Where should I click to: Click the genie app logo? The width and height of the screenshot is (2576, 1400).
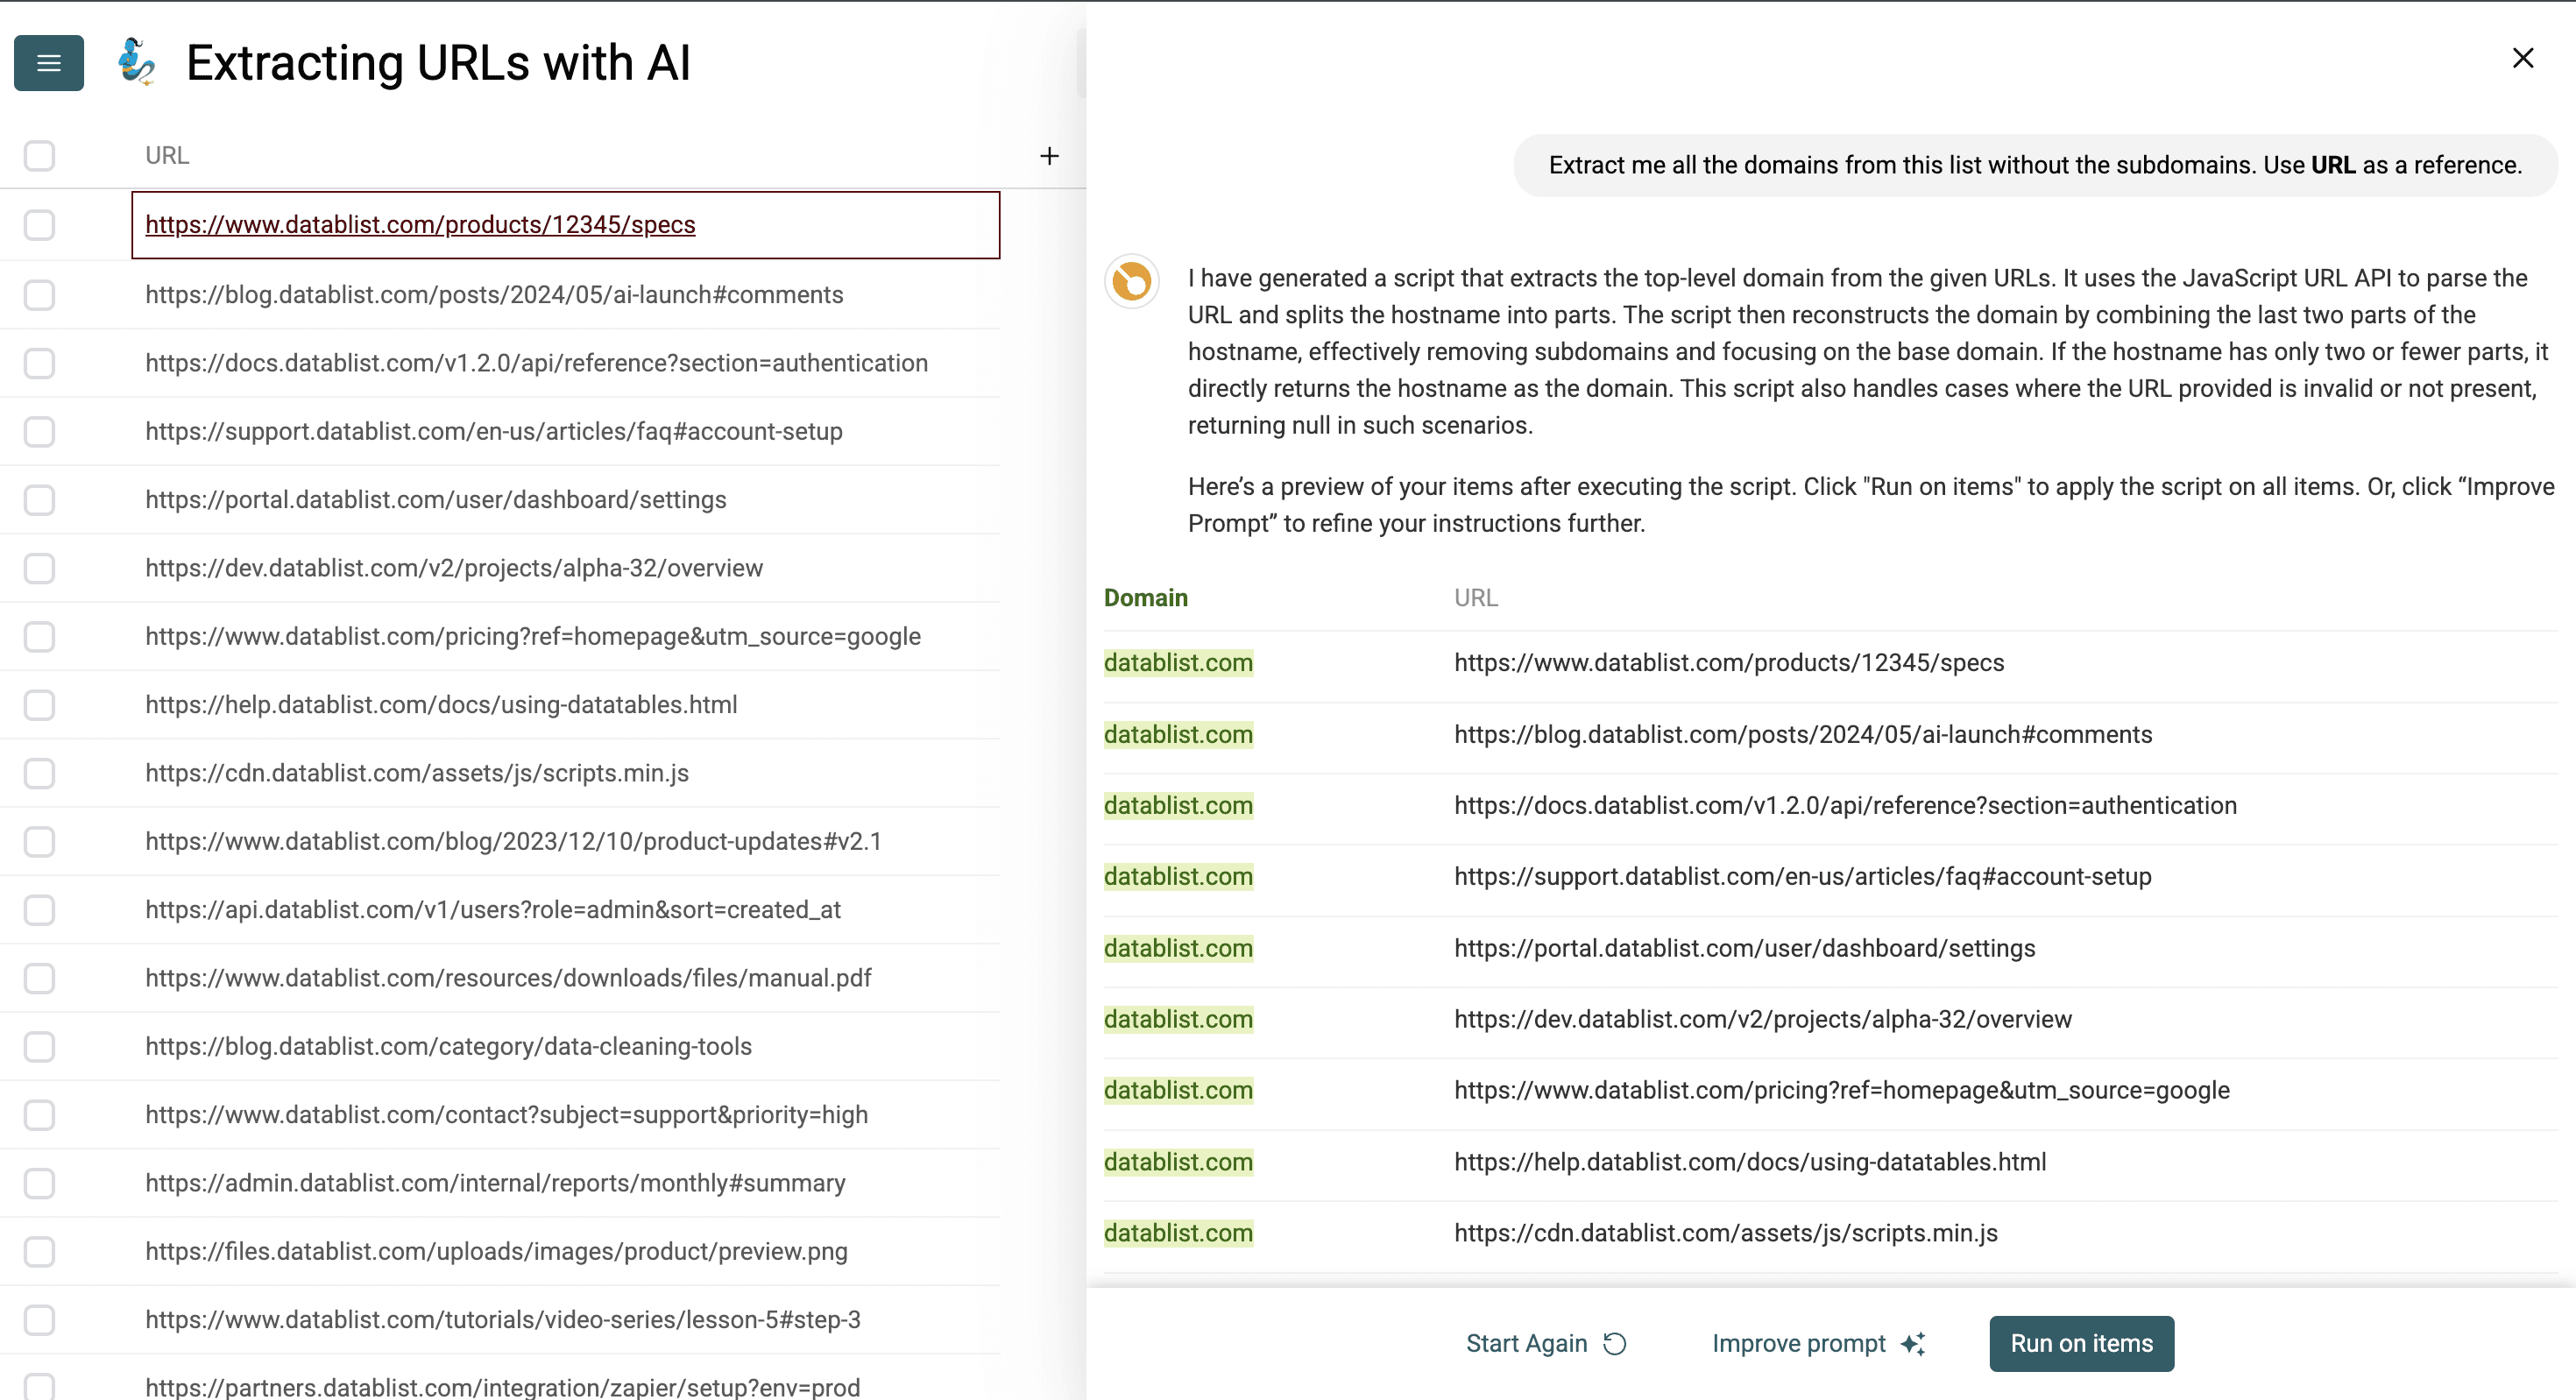click(x=137, y=63)
